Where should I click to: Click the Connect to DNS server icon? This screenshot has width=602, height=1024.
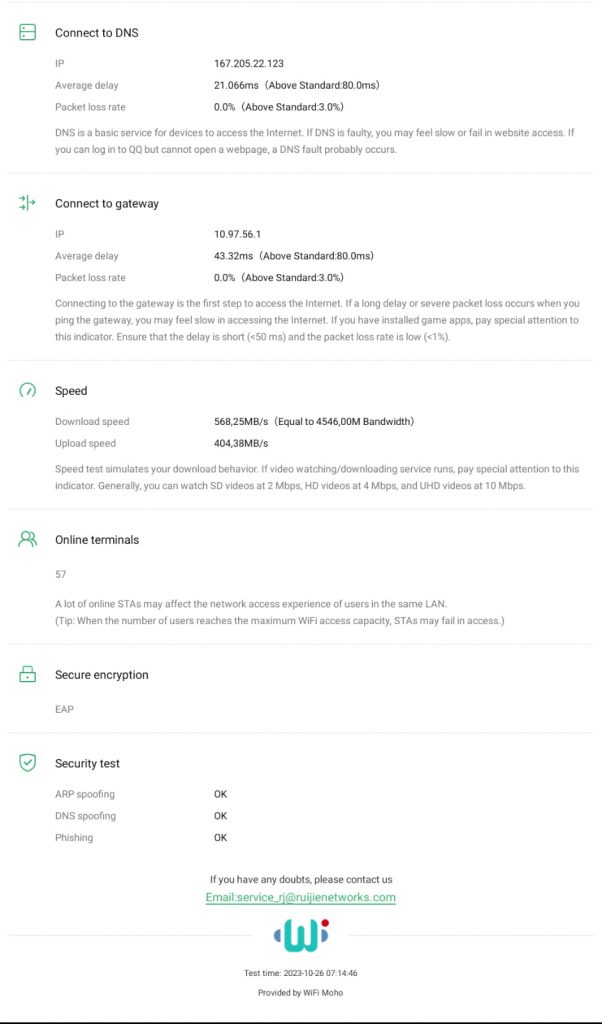pos(27,33)
